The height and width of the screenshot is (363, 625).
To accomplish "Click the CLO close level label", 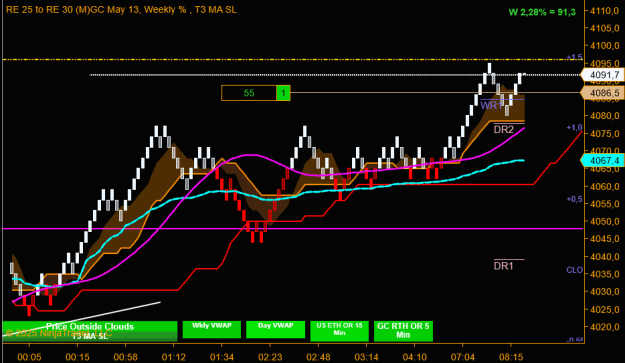I will pos(574,270).
